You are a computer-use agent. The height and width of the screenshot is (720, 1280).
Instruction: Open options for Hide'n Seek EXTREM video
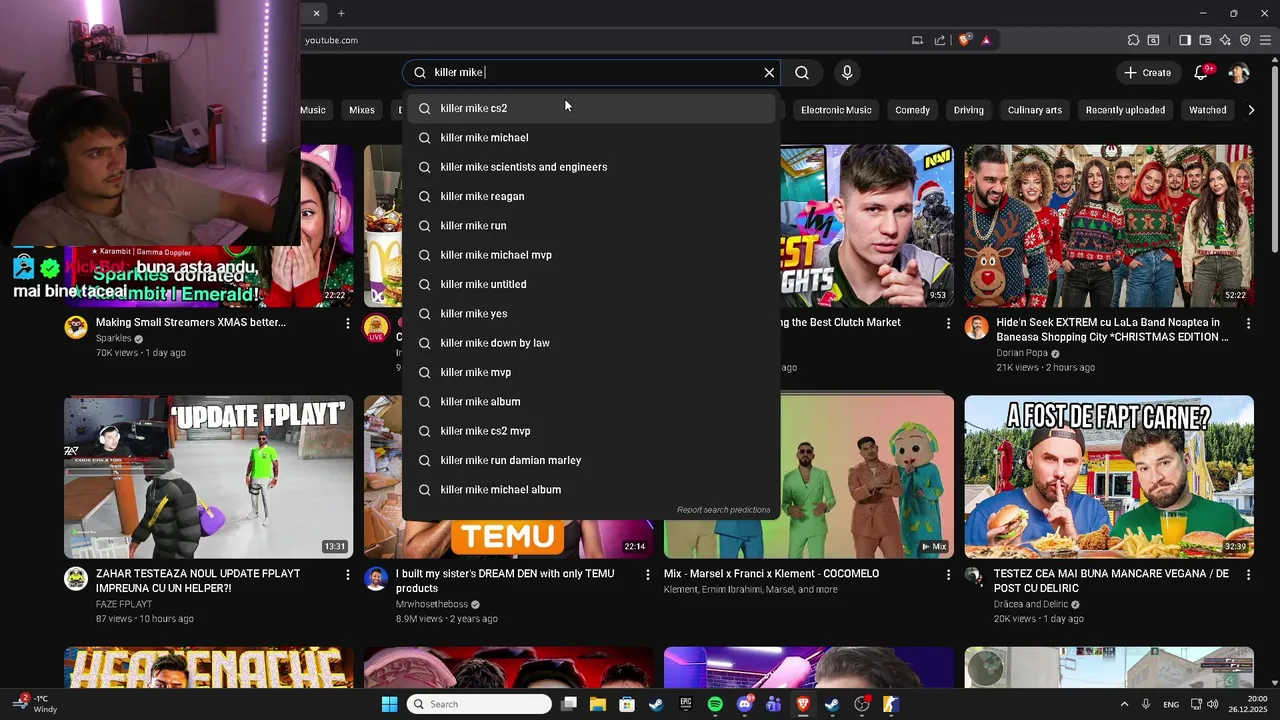tap(1248, 324)
